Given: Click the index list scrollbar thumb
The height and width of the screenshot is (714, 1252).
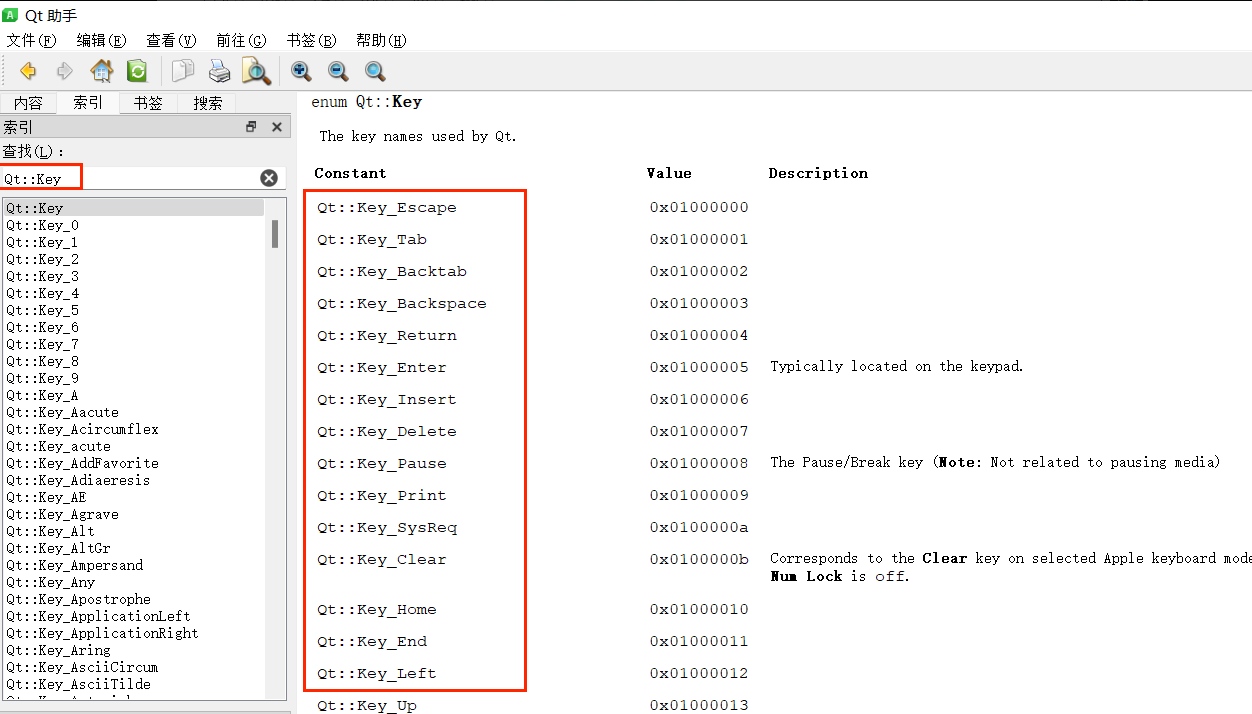Looking at the screenshot, I should coord(275,233).
